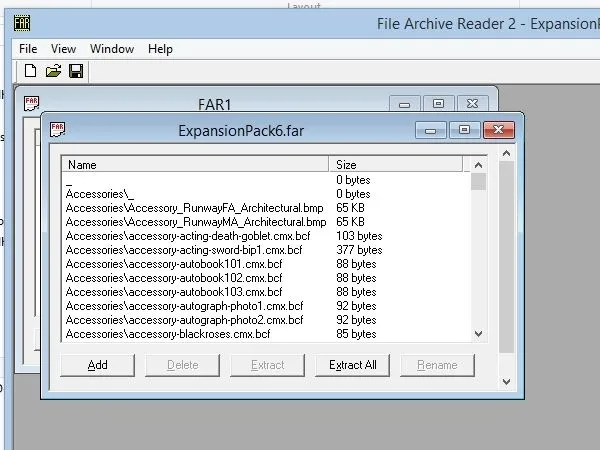
Task: Sort the list by the Name column header
Action: [x=195, y=165]
